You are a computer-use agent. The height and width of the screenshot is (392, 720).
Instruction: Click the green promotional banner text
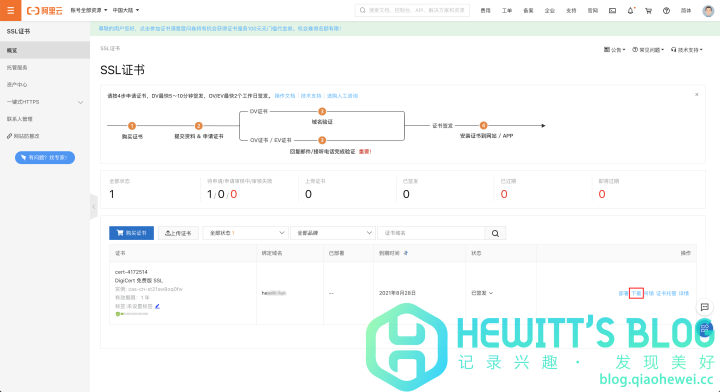(219, 28)
